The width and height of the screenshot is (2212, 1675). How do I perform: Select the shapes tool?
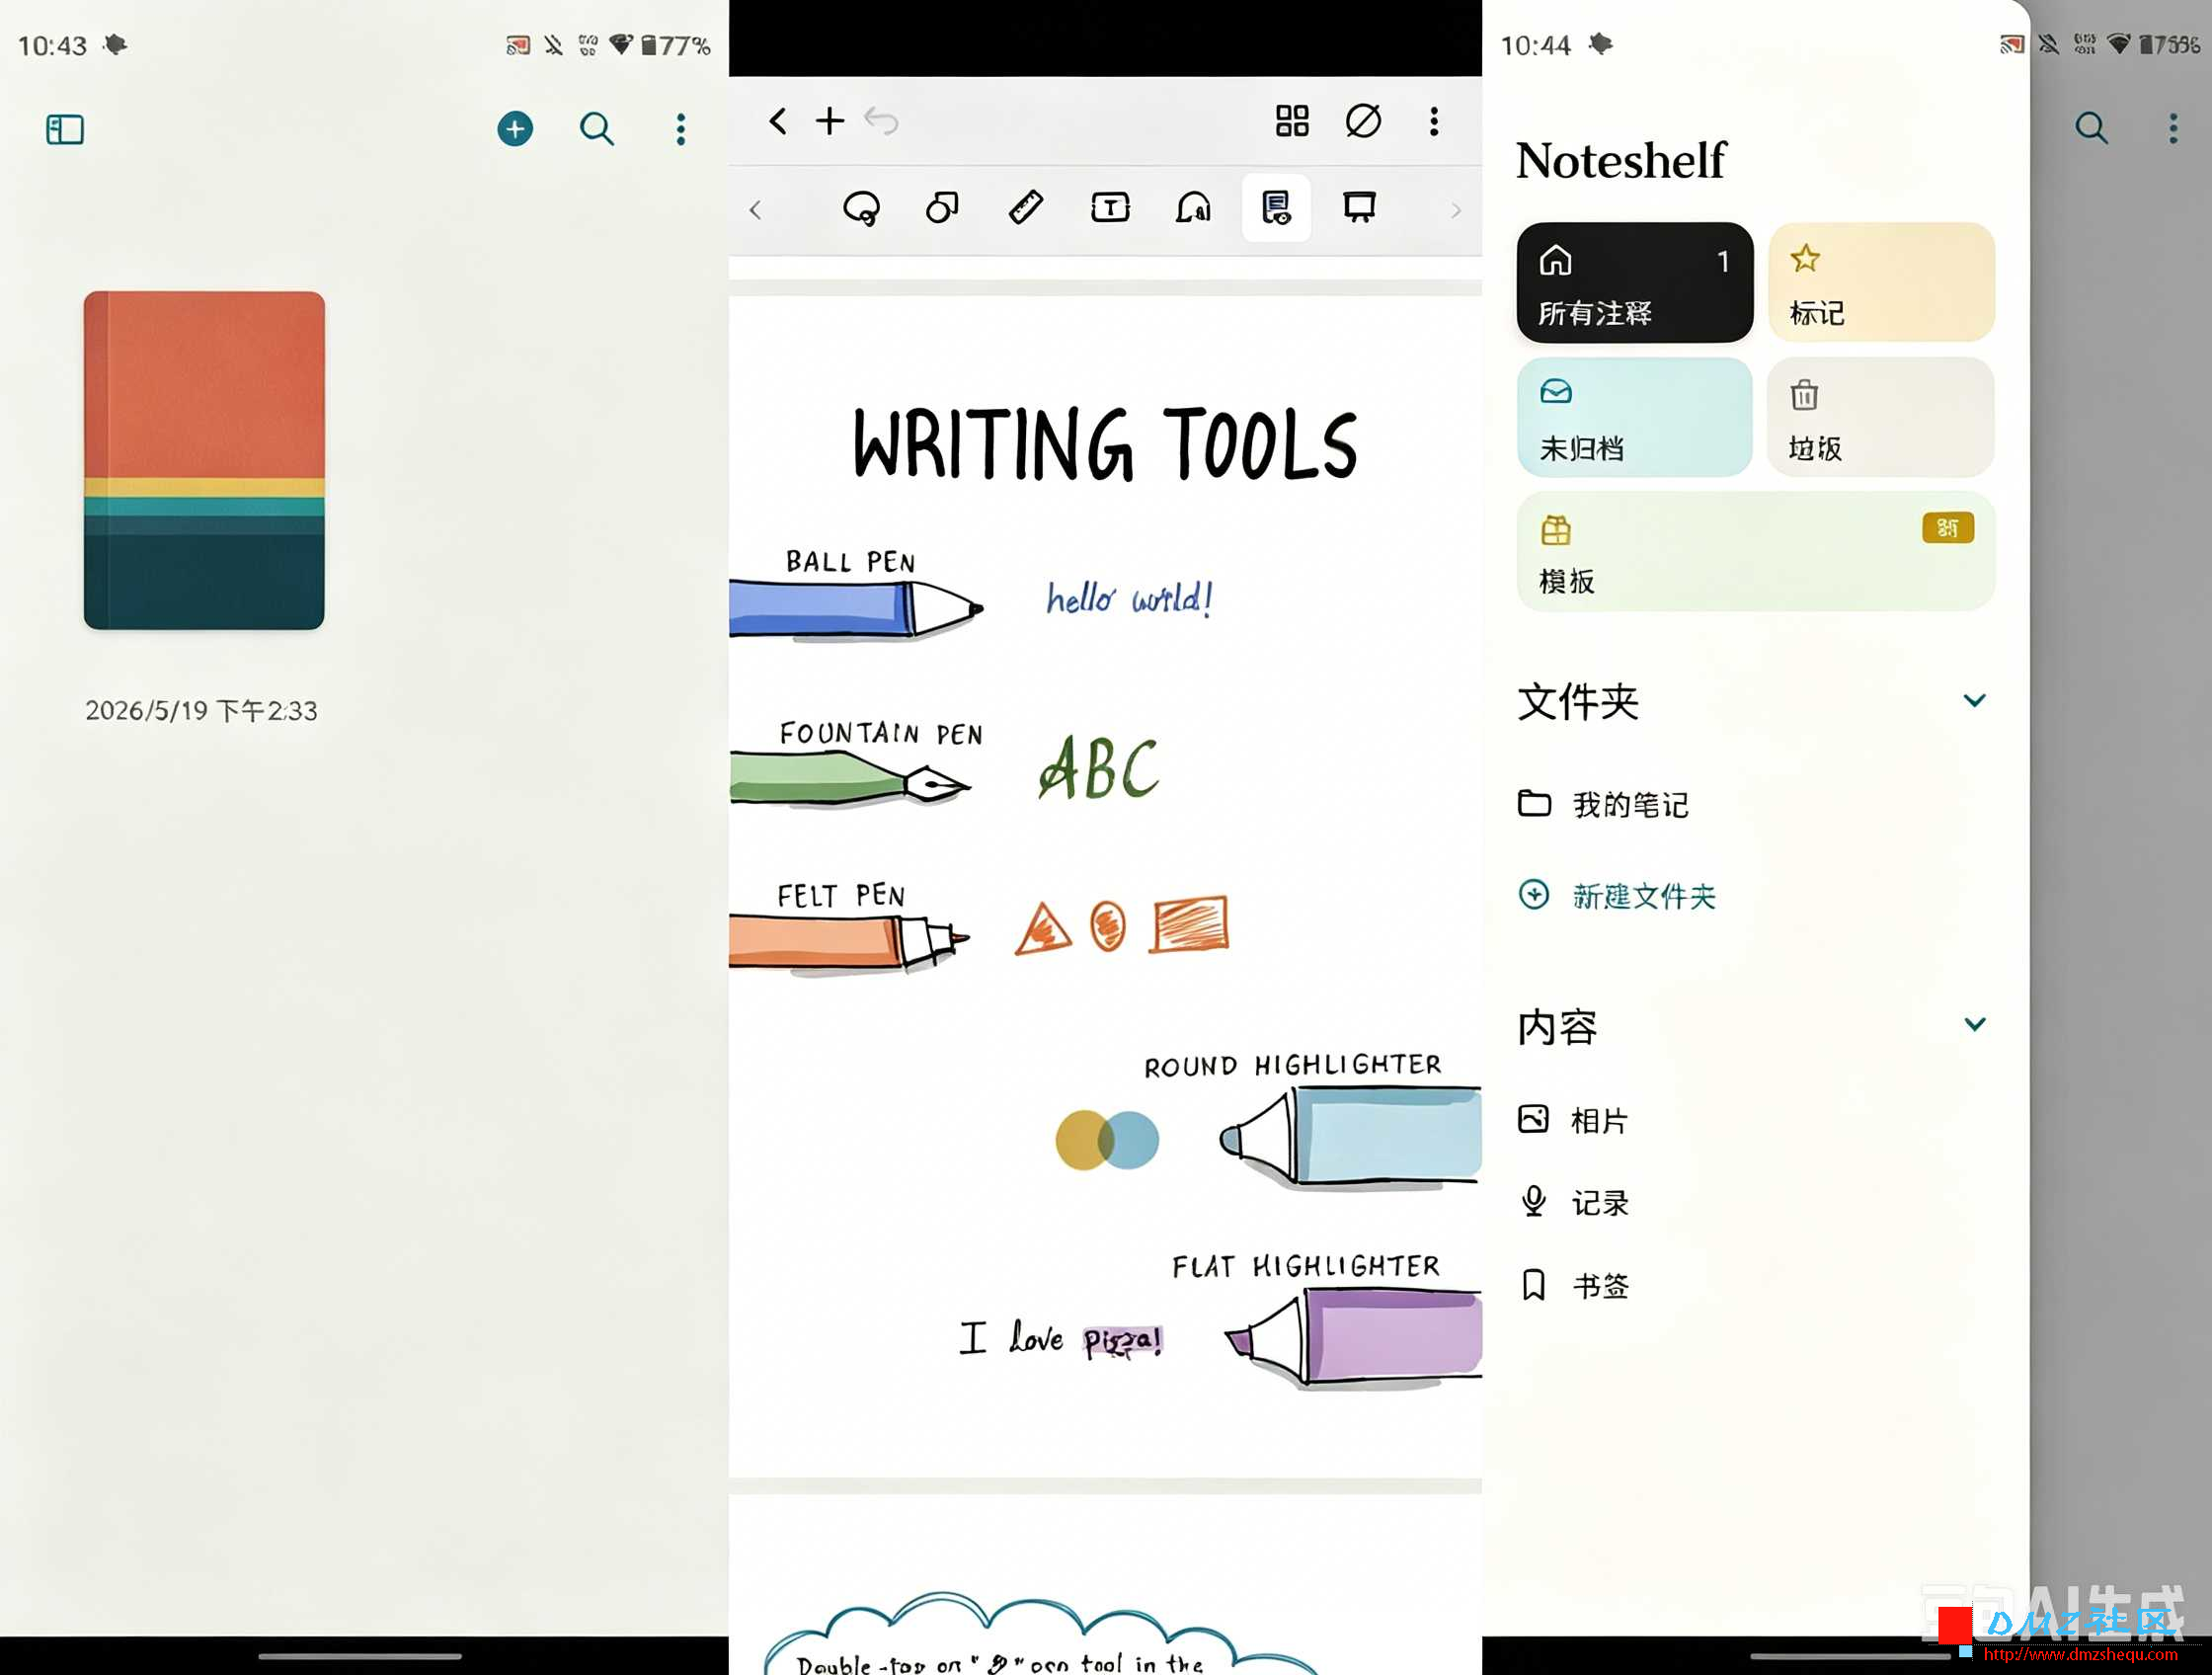click(942, 208)
